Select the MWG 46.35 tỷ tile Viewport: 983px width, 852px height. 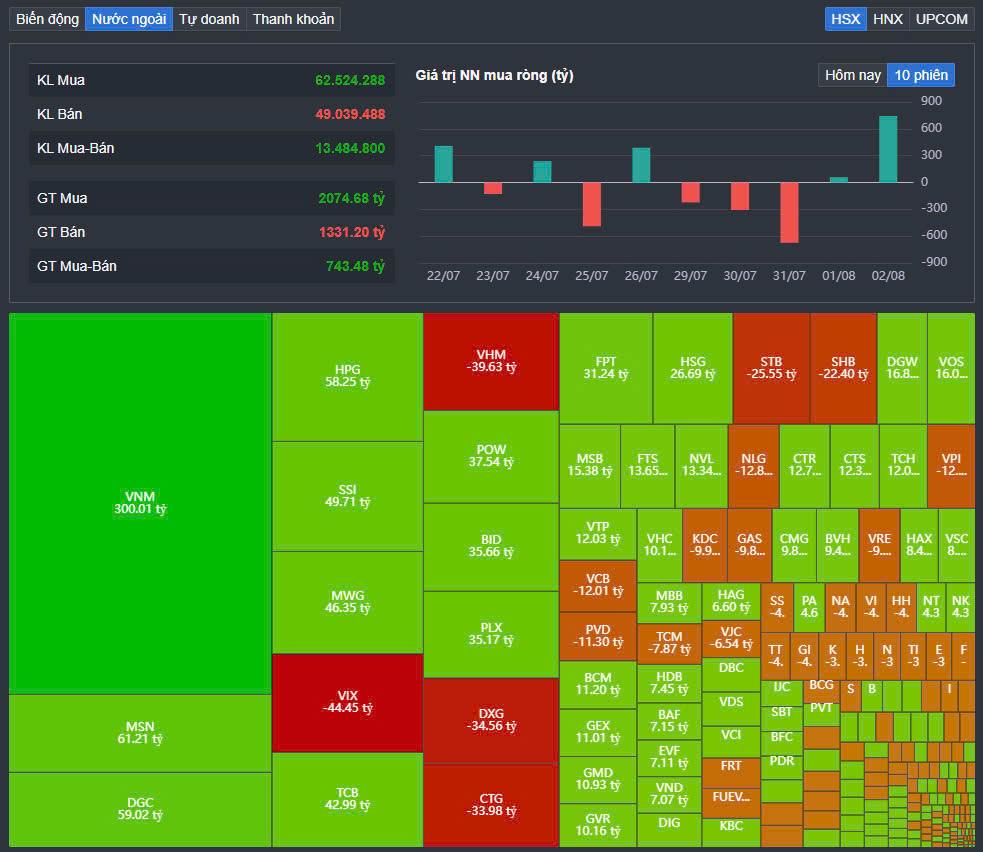(347, 602)
